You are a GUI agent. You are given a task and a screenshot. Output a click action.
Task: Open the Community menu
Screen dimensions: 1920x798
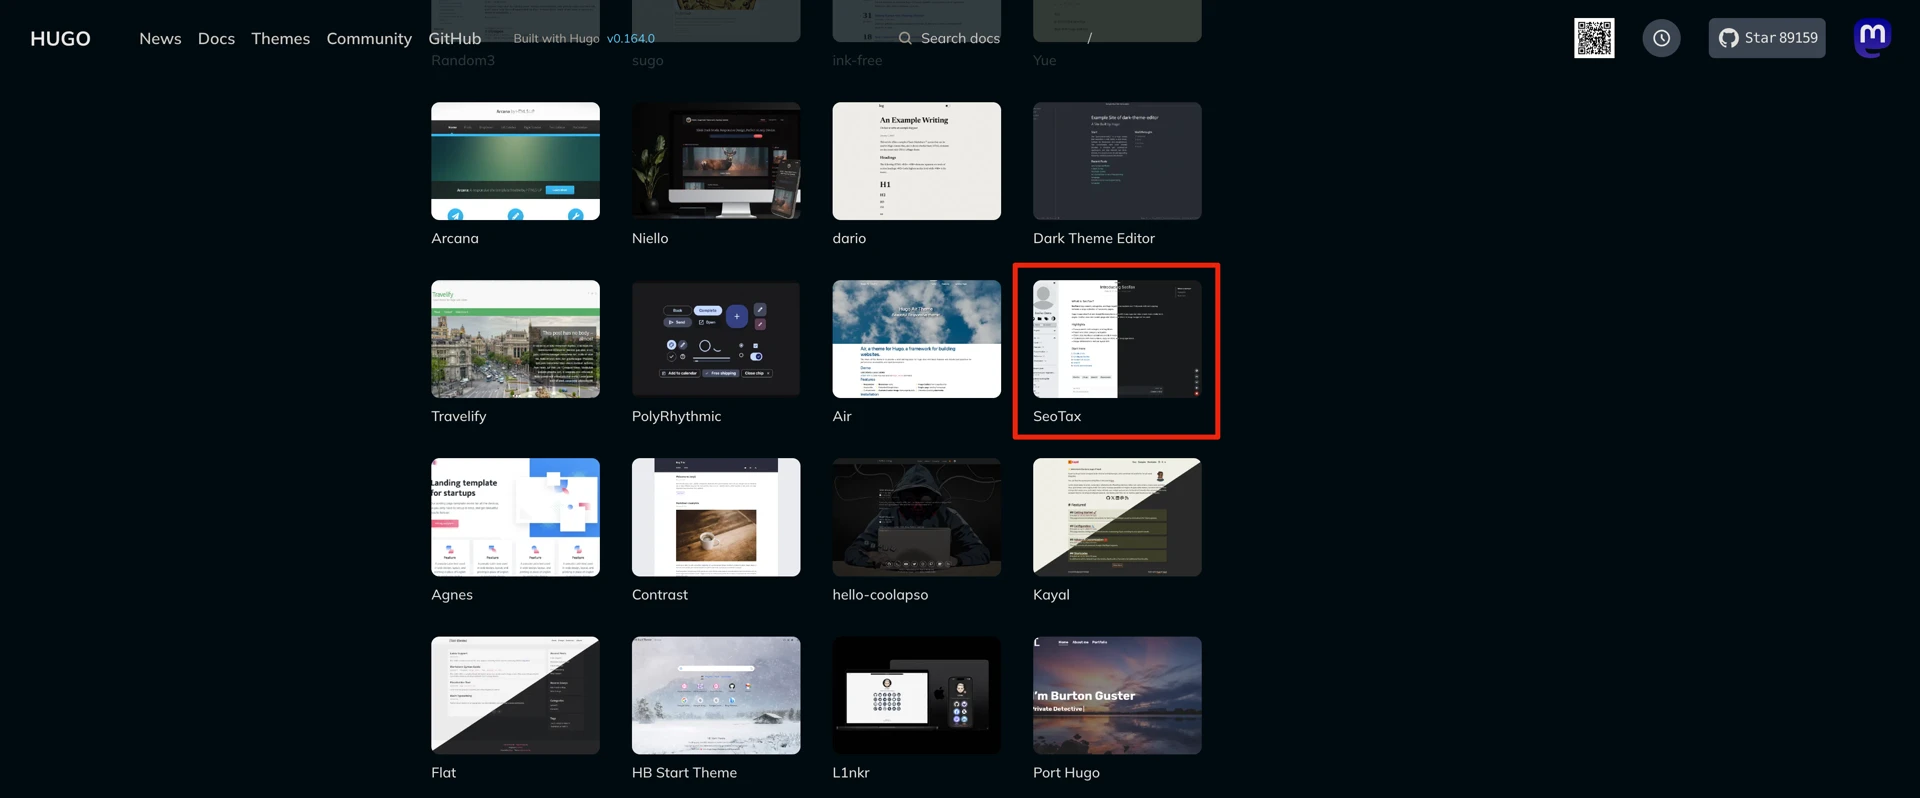[x=369, y=38]
